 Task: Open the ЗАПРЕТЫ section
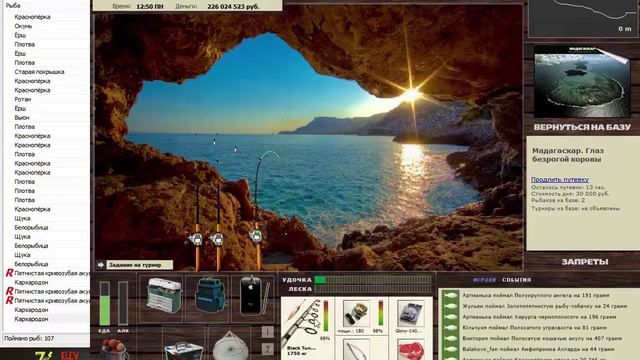[x=584, y=262]
